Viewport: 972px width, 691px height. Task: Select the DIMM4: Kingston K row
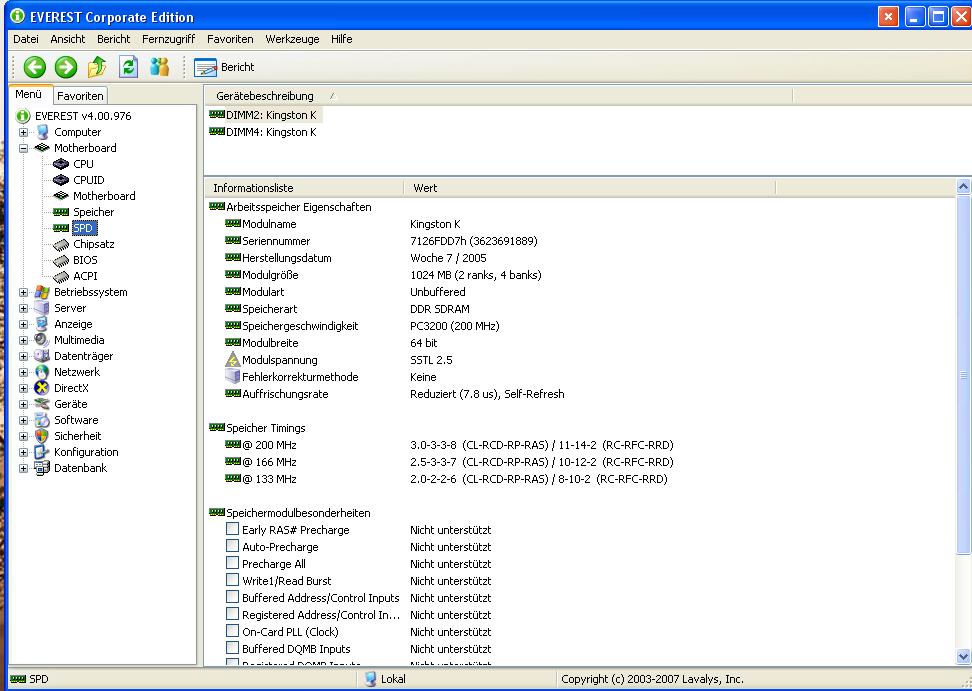point(263,132)
